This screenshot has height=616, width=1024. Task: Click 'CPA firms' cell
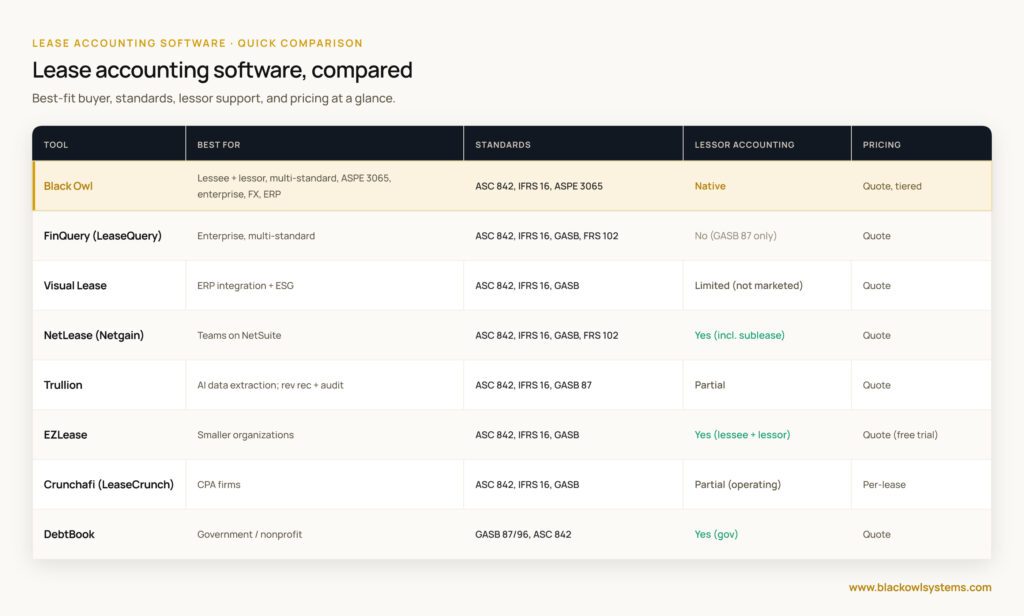[219, 484]
